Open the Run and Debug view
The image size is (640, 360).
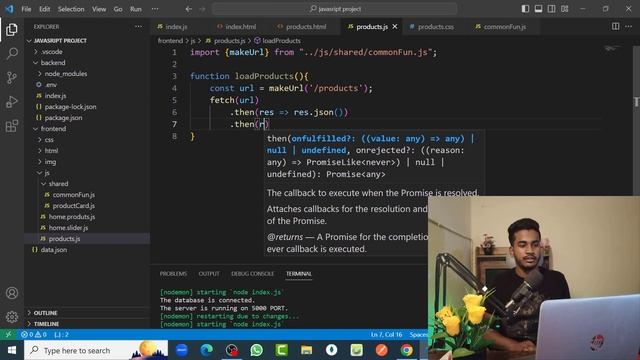[12, 102]
